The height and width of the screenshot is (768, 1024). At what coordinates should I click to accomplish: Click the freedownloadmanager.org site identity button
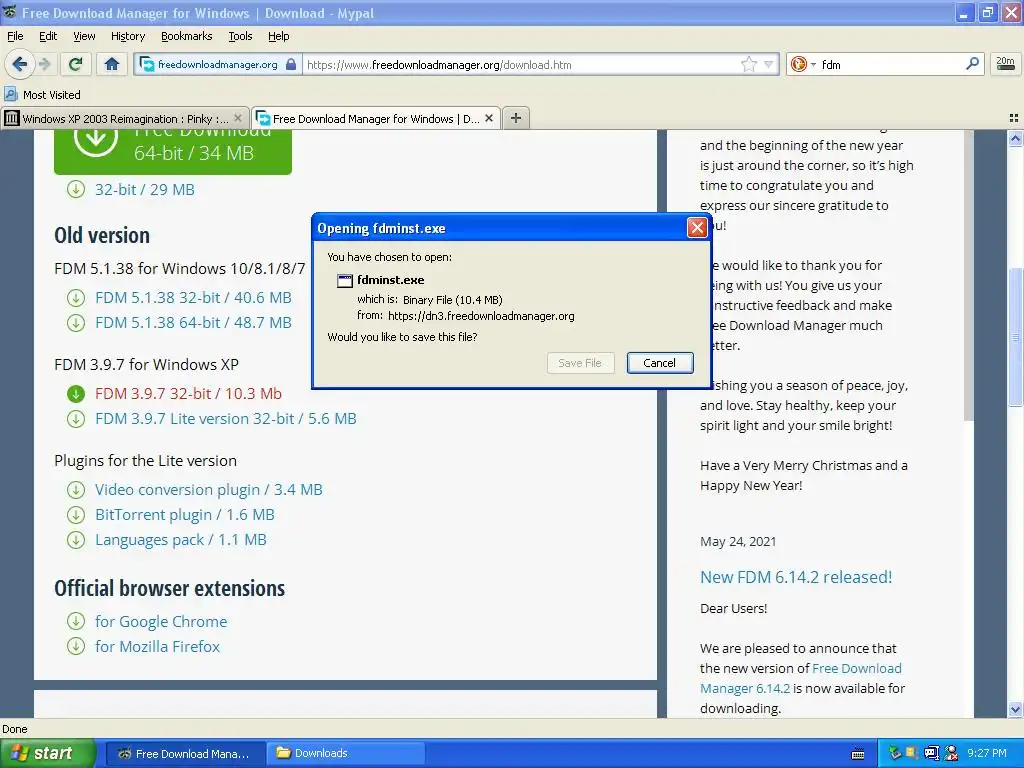[x=217, y=64]
